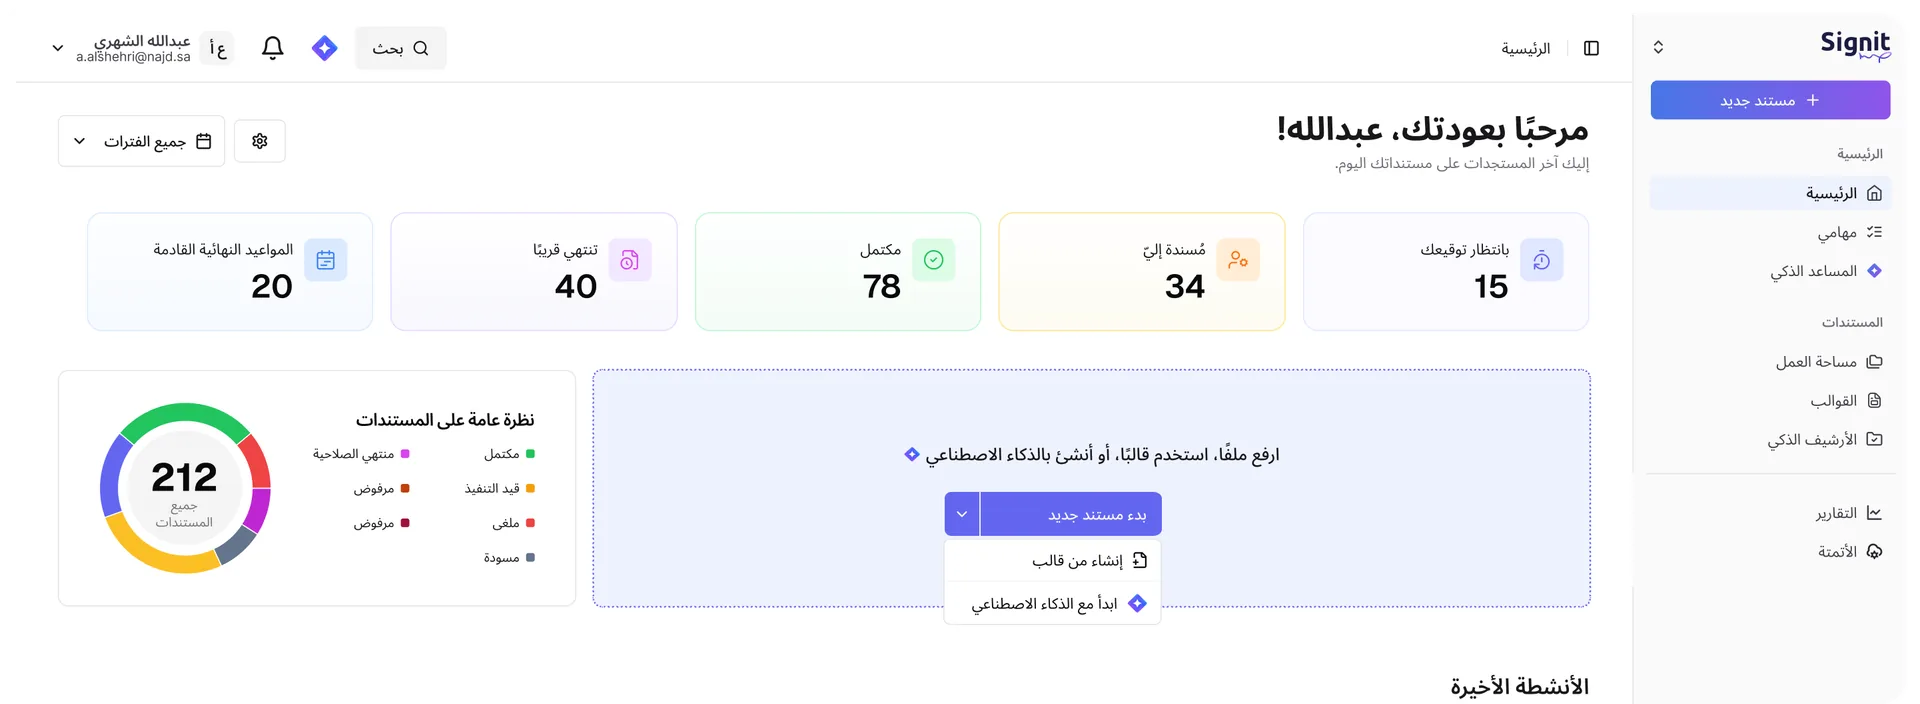1920x704 pixels.
Task: Collapse the sidebar with the double-chevron control
Action: 1657,46
